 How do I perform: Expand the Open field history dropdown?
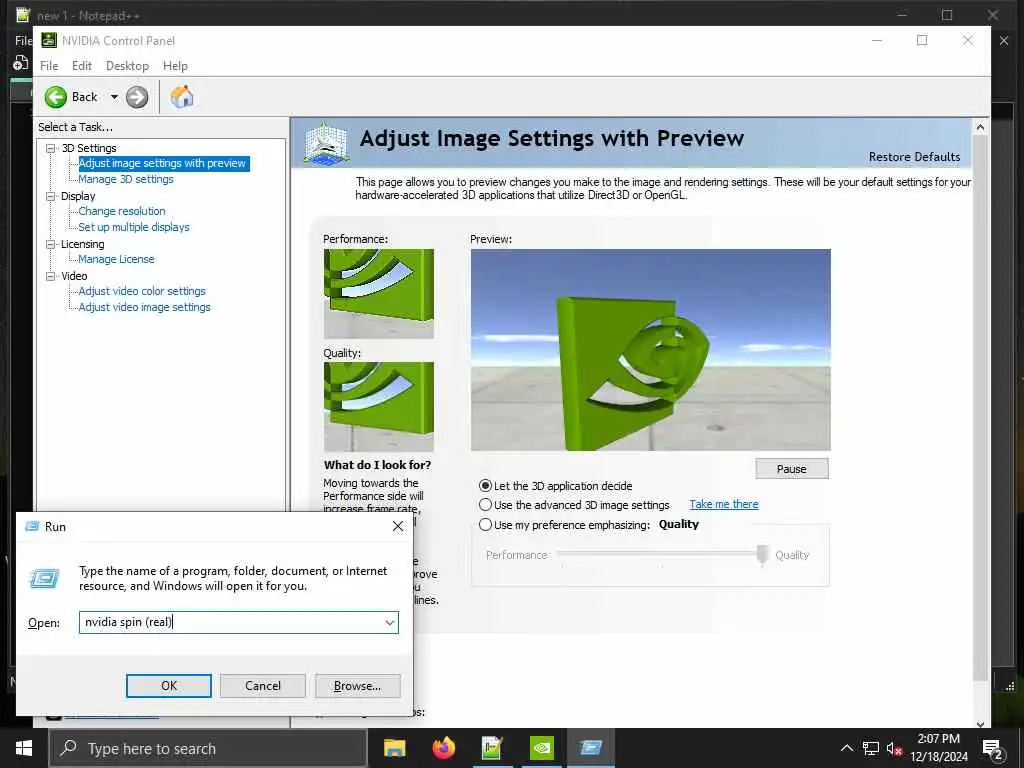(390, 622)
